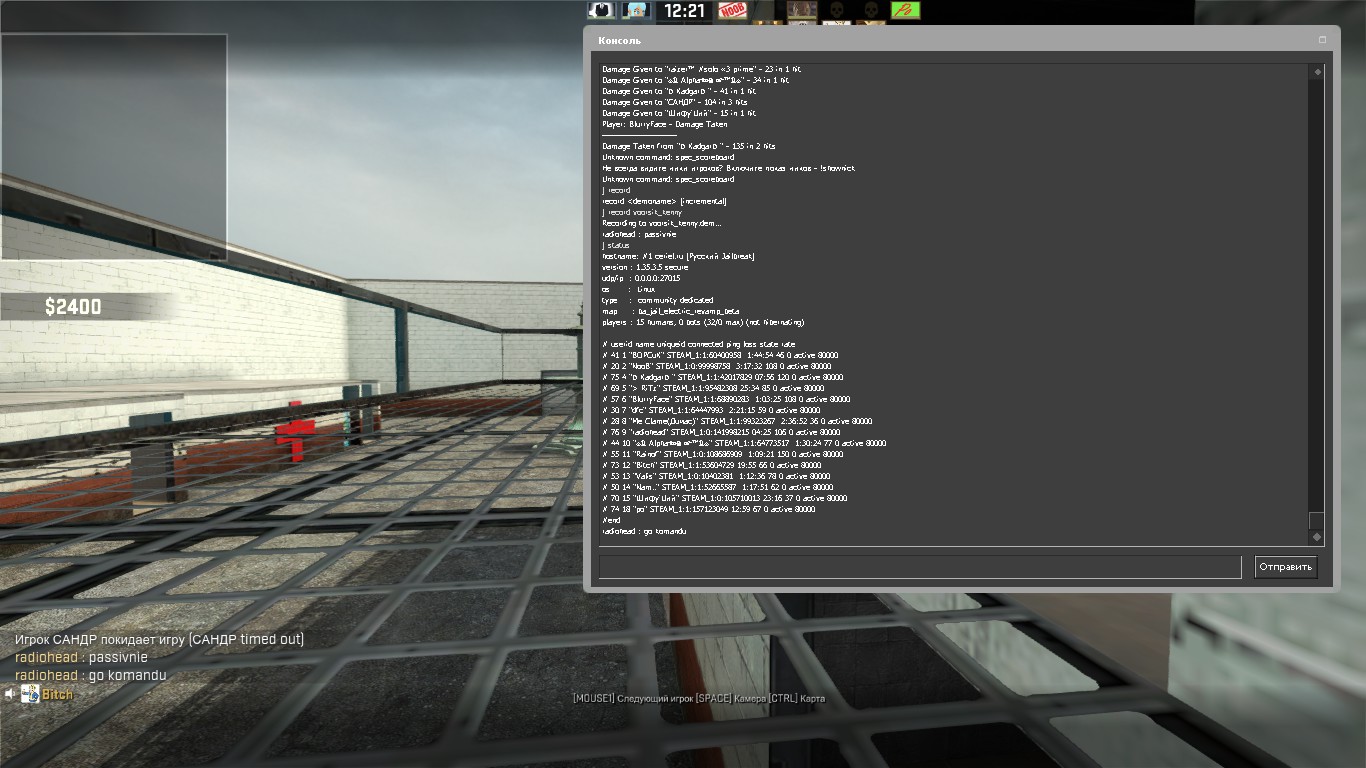
Task: Select the red NOOB player avatar
Action: click(x=733, y=10)
